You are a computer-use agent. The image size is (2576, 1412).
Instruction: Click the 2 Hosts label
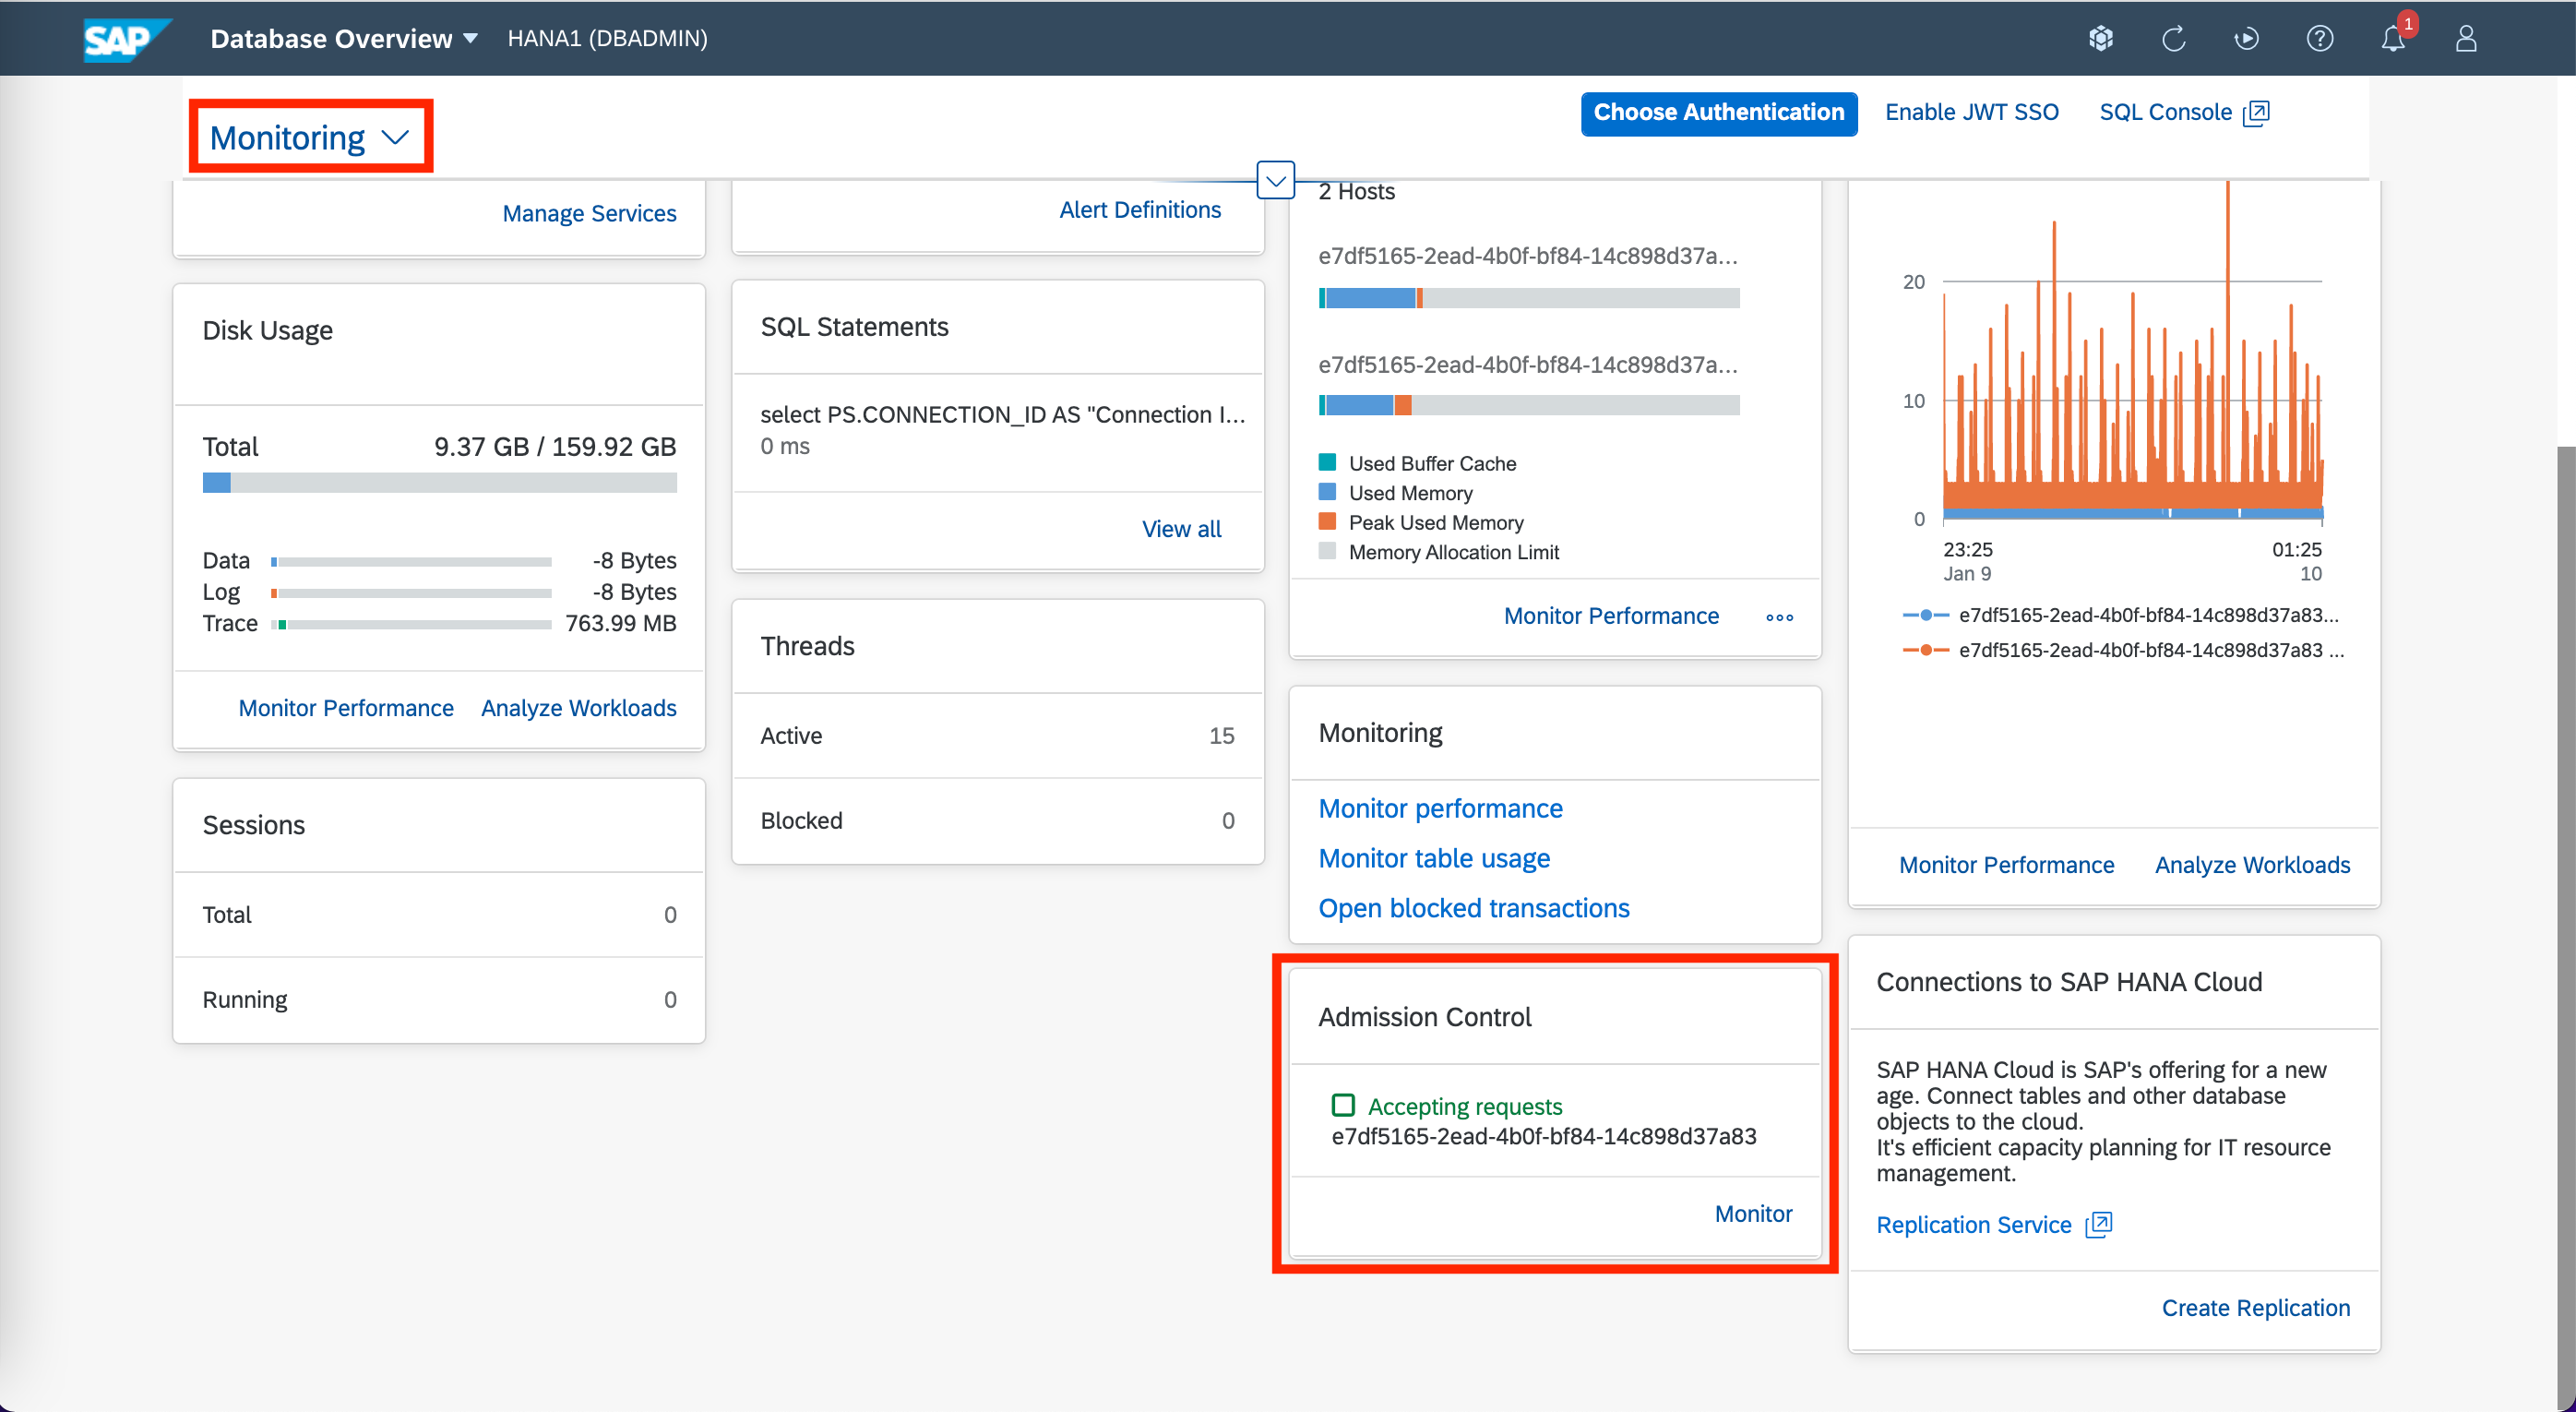[1356, 191]
